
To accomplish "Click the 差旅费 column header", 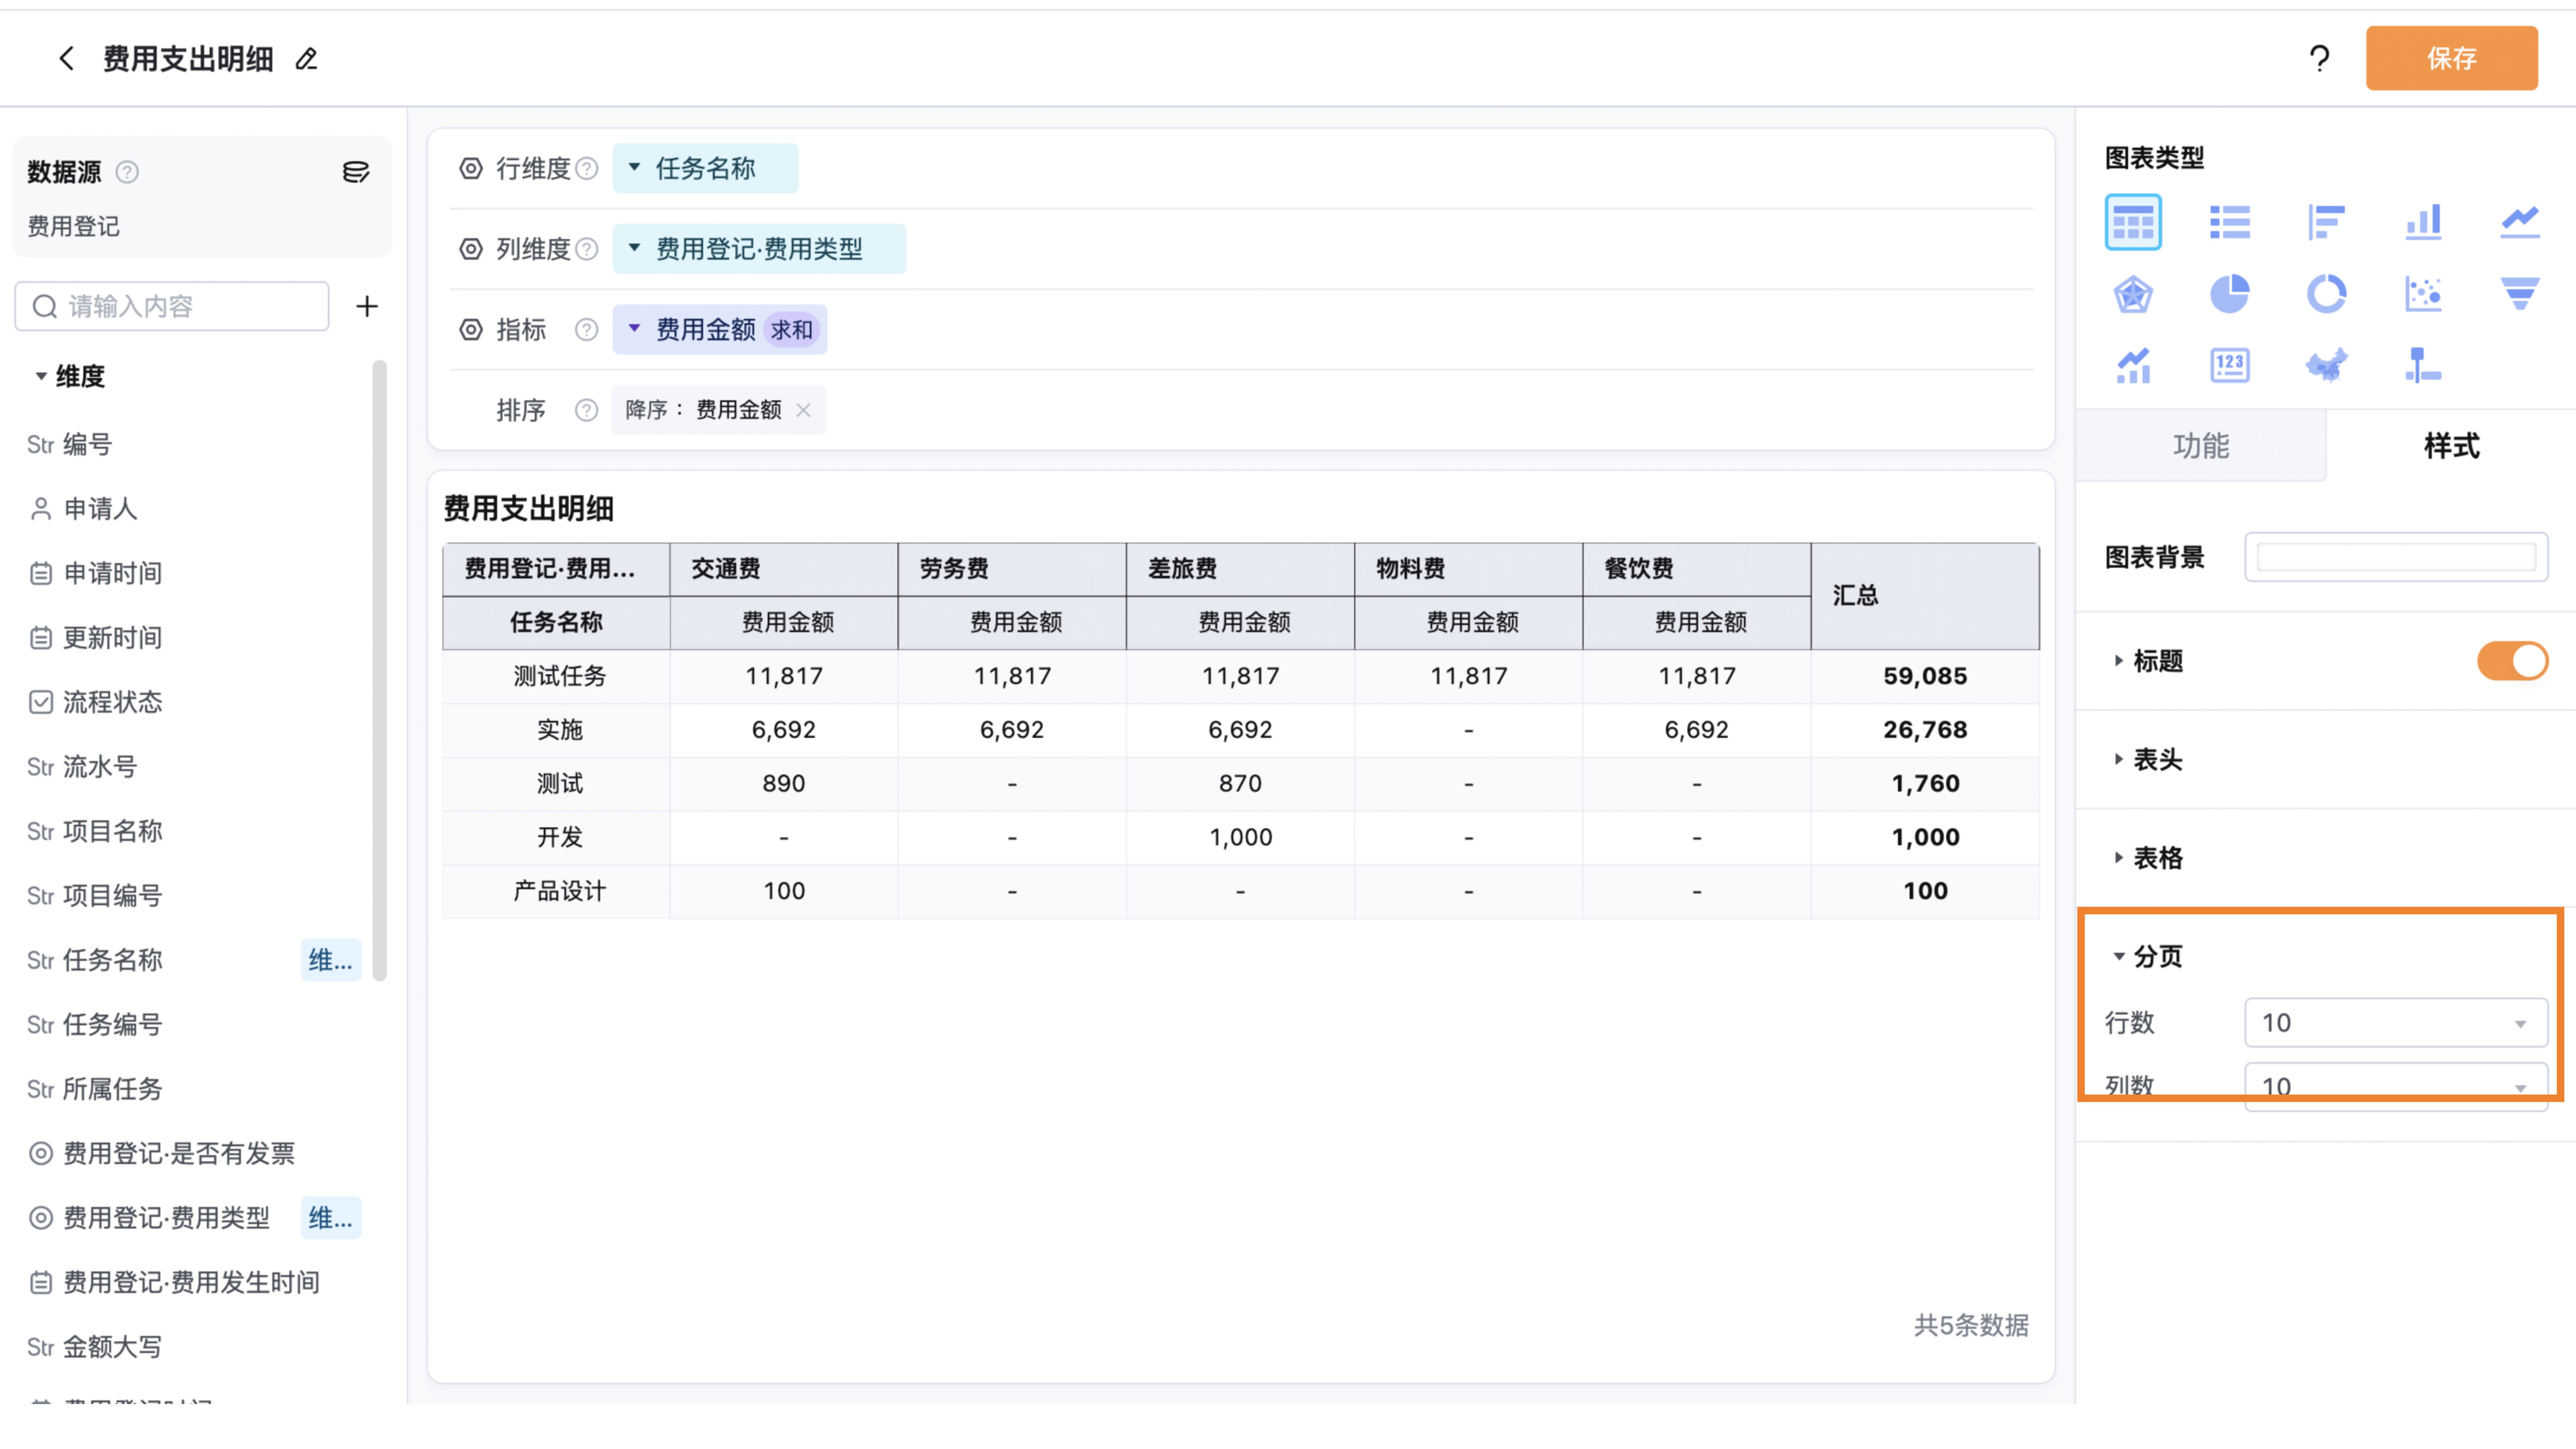I will click(1240, 570).
